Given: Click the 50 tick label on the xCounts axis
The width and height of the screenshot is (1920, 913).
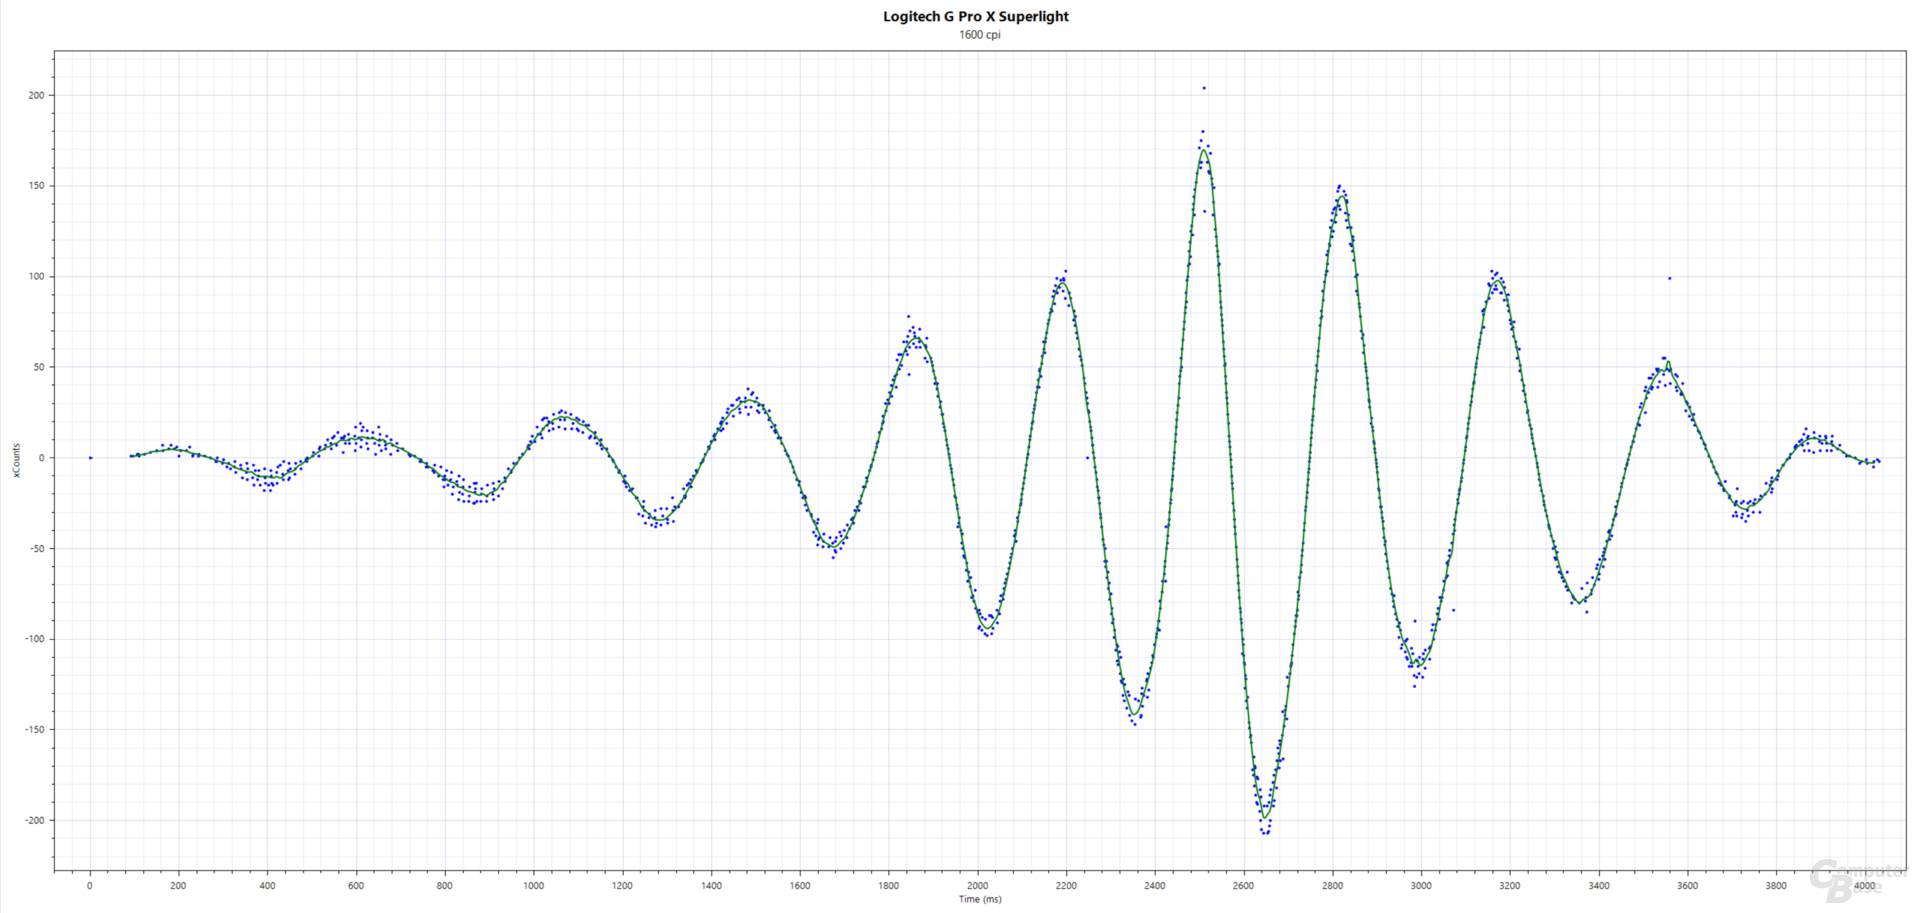Looking at the screenshot, I should click(x=38, y=367).
